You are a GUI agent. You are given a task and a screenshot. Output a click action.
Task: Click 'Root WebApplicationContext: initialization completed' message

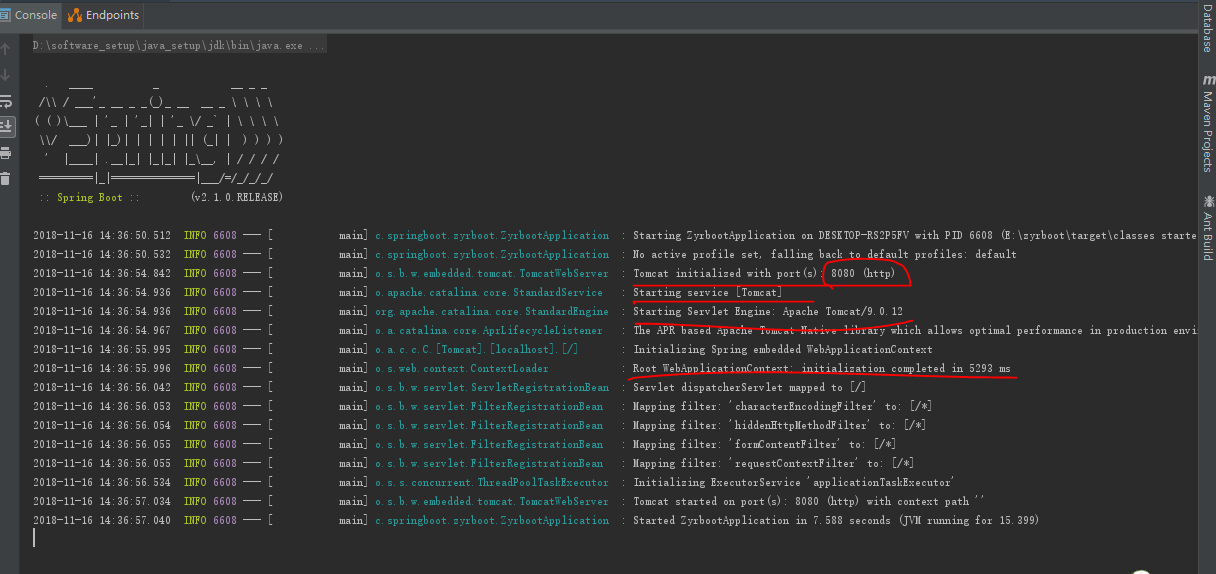coord(822,369)
